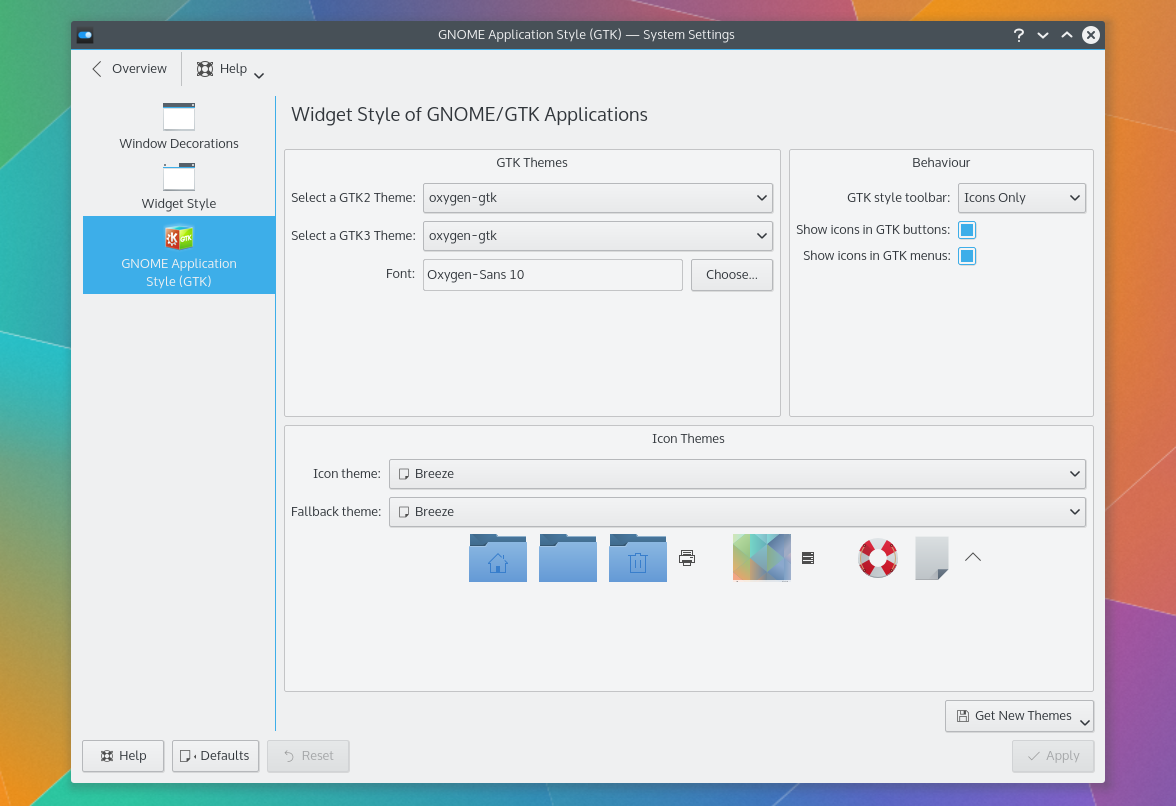Click the titlebar question mark help icon

(x=1018, y=34)
